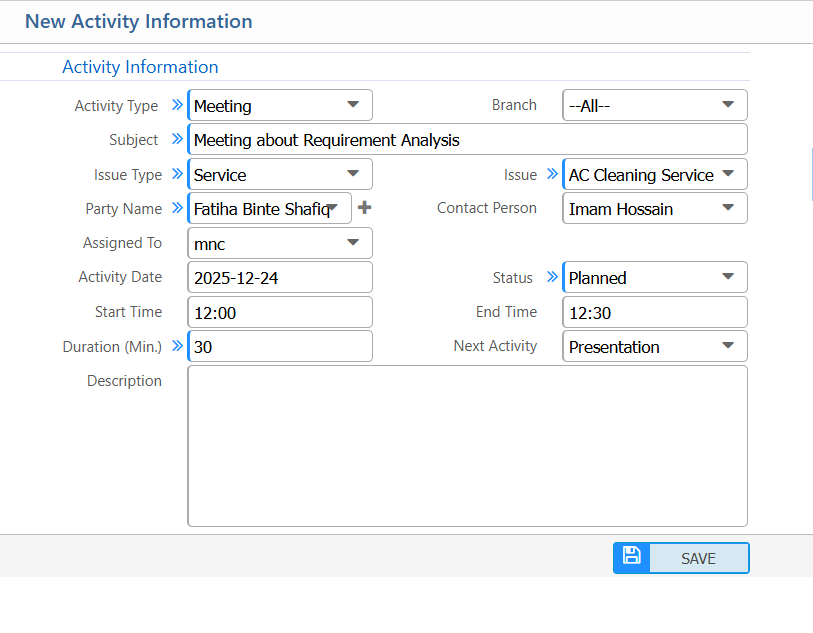
Task: Select the Contact Person dropdown
Action: (x=655, y=208)
